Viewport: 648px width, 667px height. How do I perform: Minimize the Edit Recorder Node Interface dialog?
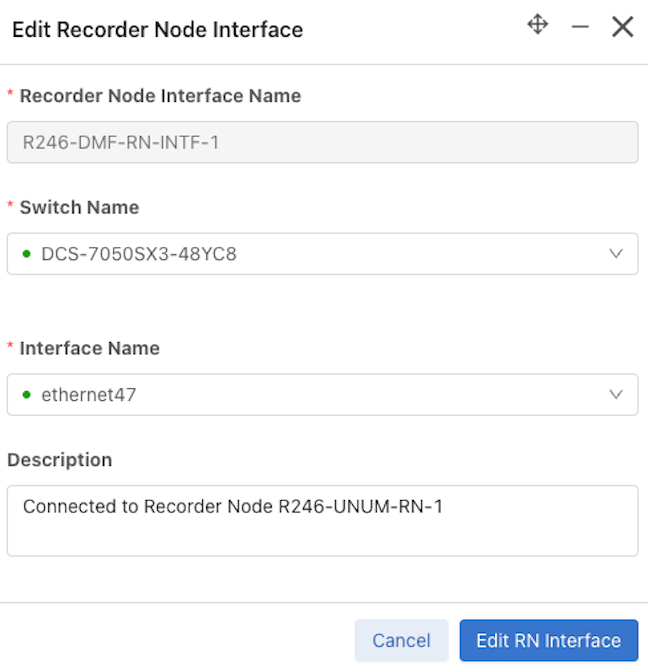click(580, 27)
